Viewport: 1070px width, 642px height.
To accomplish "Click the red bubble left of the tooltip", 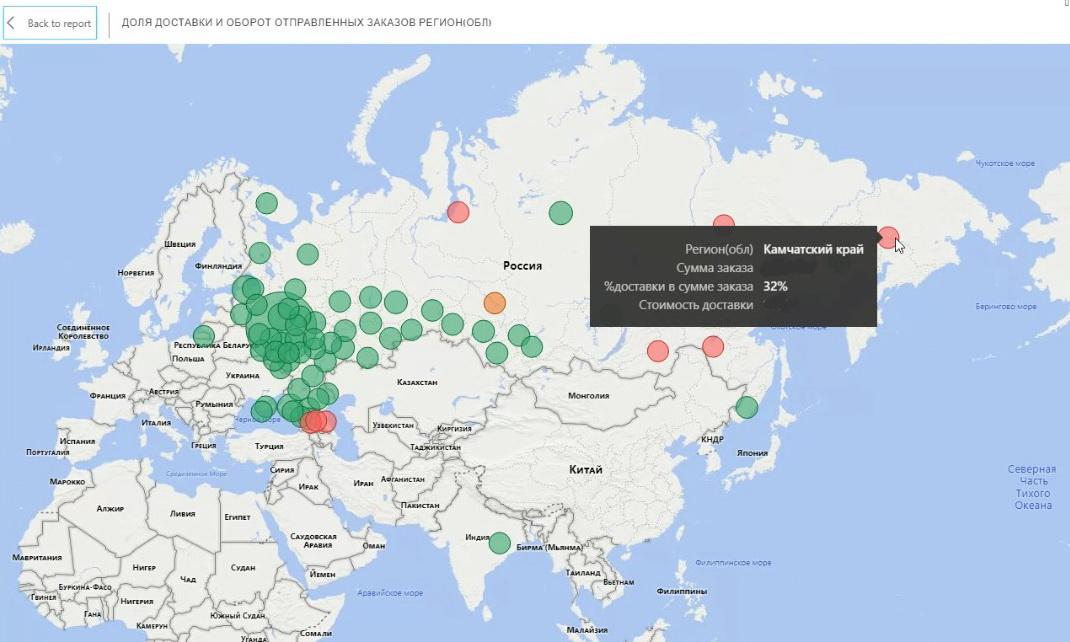I will (458, 212).
